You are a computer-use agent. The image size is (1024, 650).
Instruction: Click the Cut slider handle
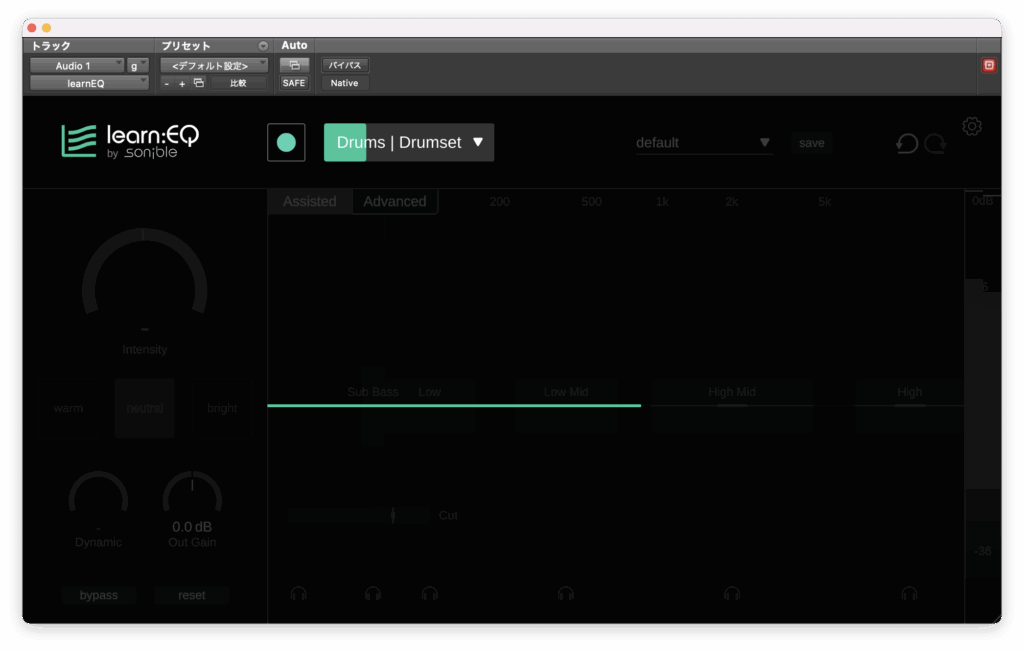point(392,515)
